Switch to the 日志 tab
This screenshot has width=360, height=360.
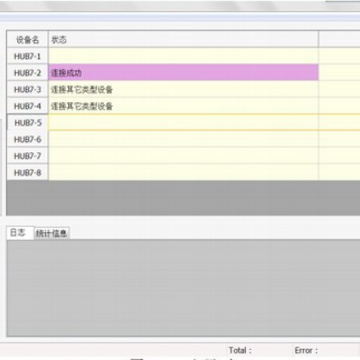(20, 233)
